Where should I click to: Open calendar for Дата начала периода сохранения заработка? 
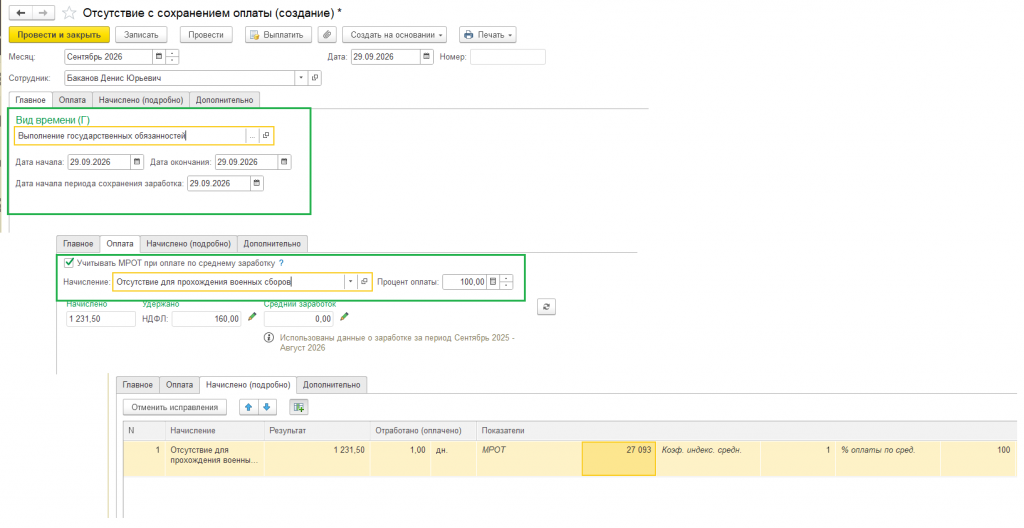point(257,184)
